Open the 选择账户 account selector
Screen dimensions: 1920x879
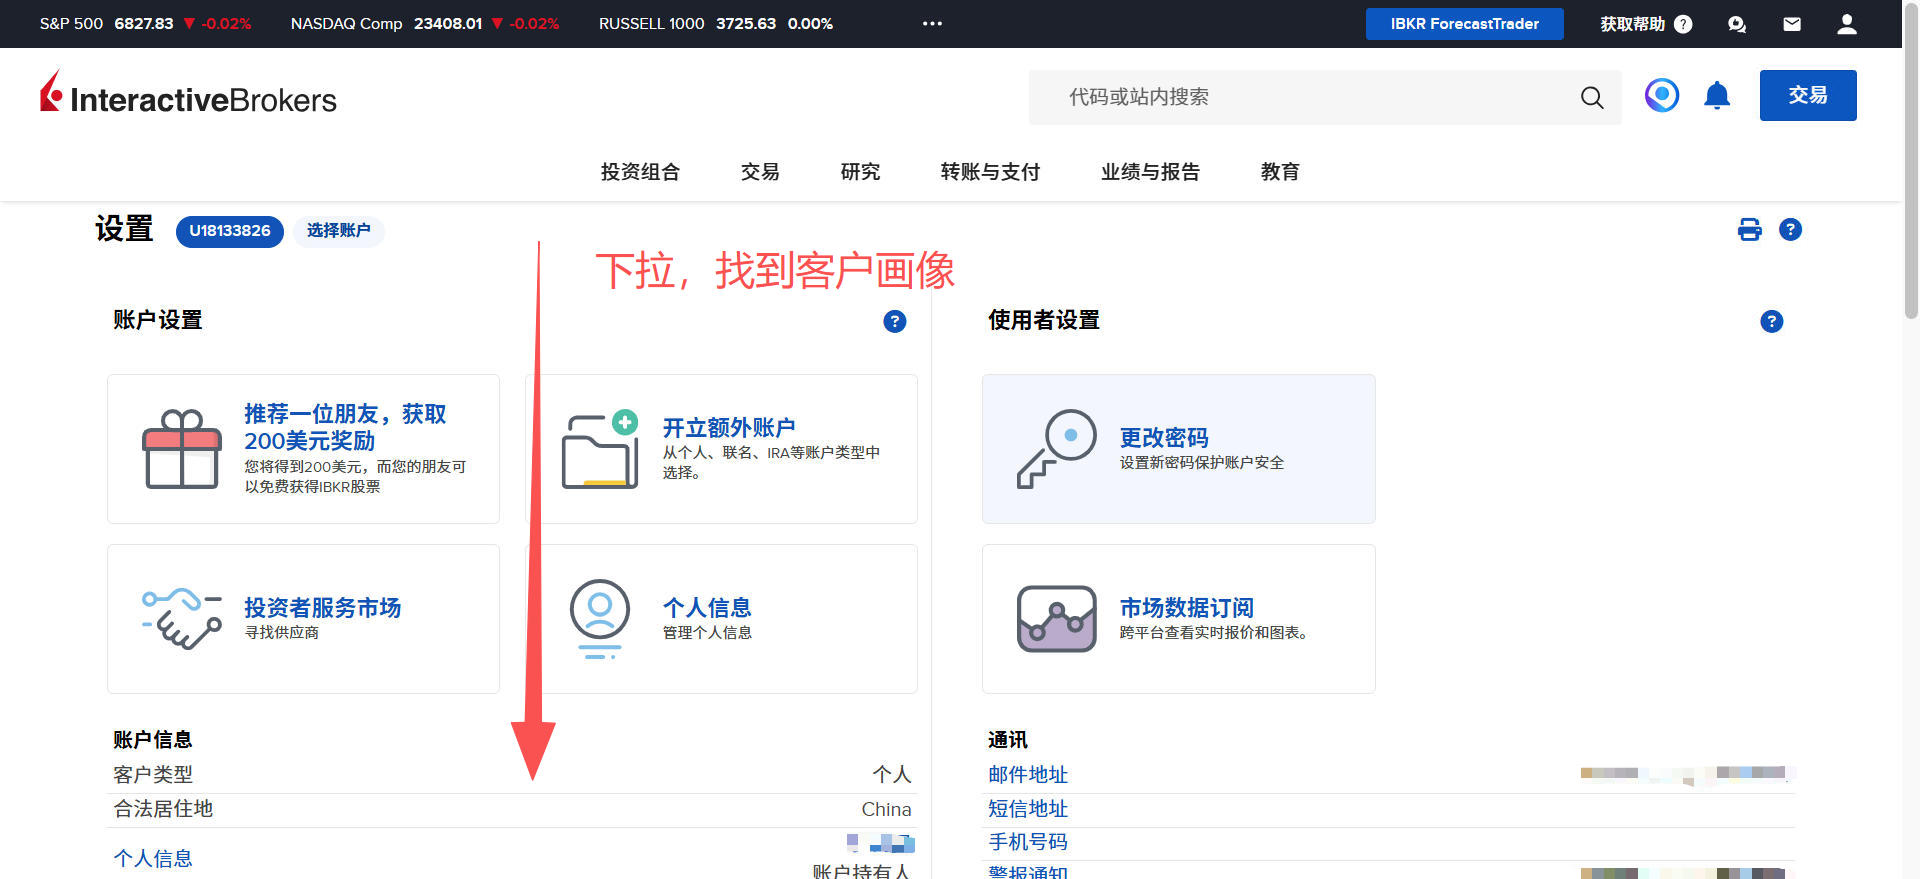338,231
